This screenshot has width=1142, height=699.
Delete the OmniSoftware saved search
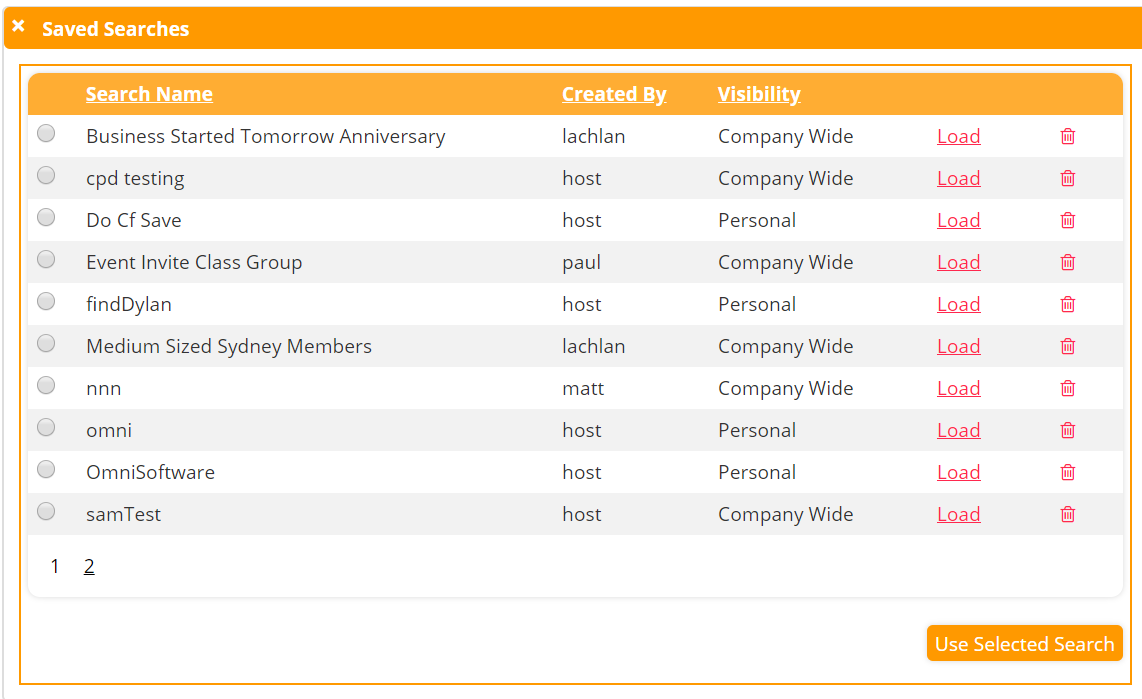pyautogui.click(x=1068, y=473)
